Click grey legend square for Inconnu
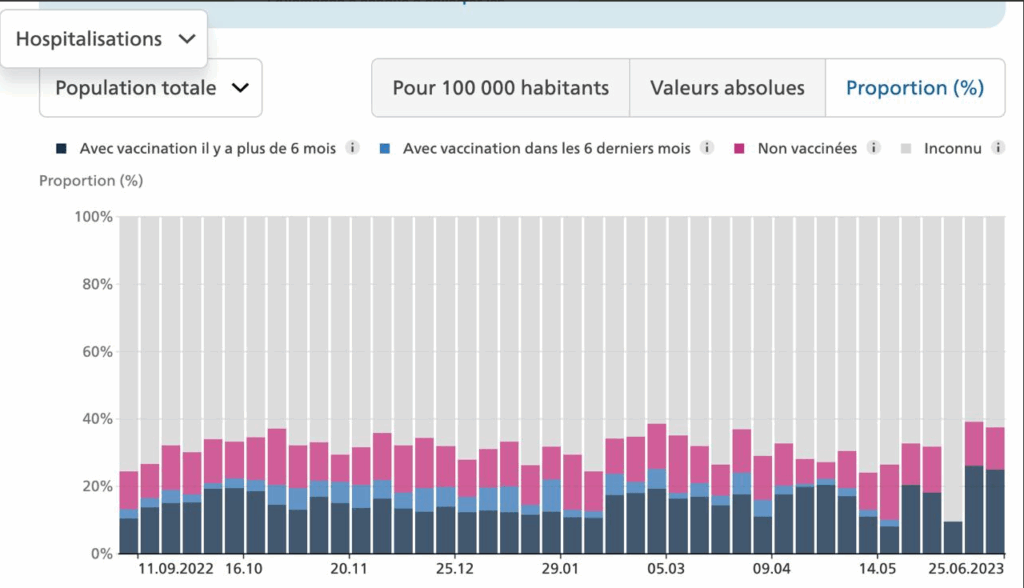 click(x=907, y=148)
